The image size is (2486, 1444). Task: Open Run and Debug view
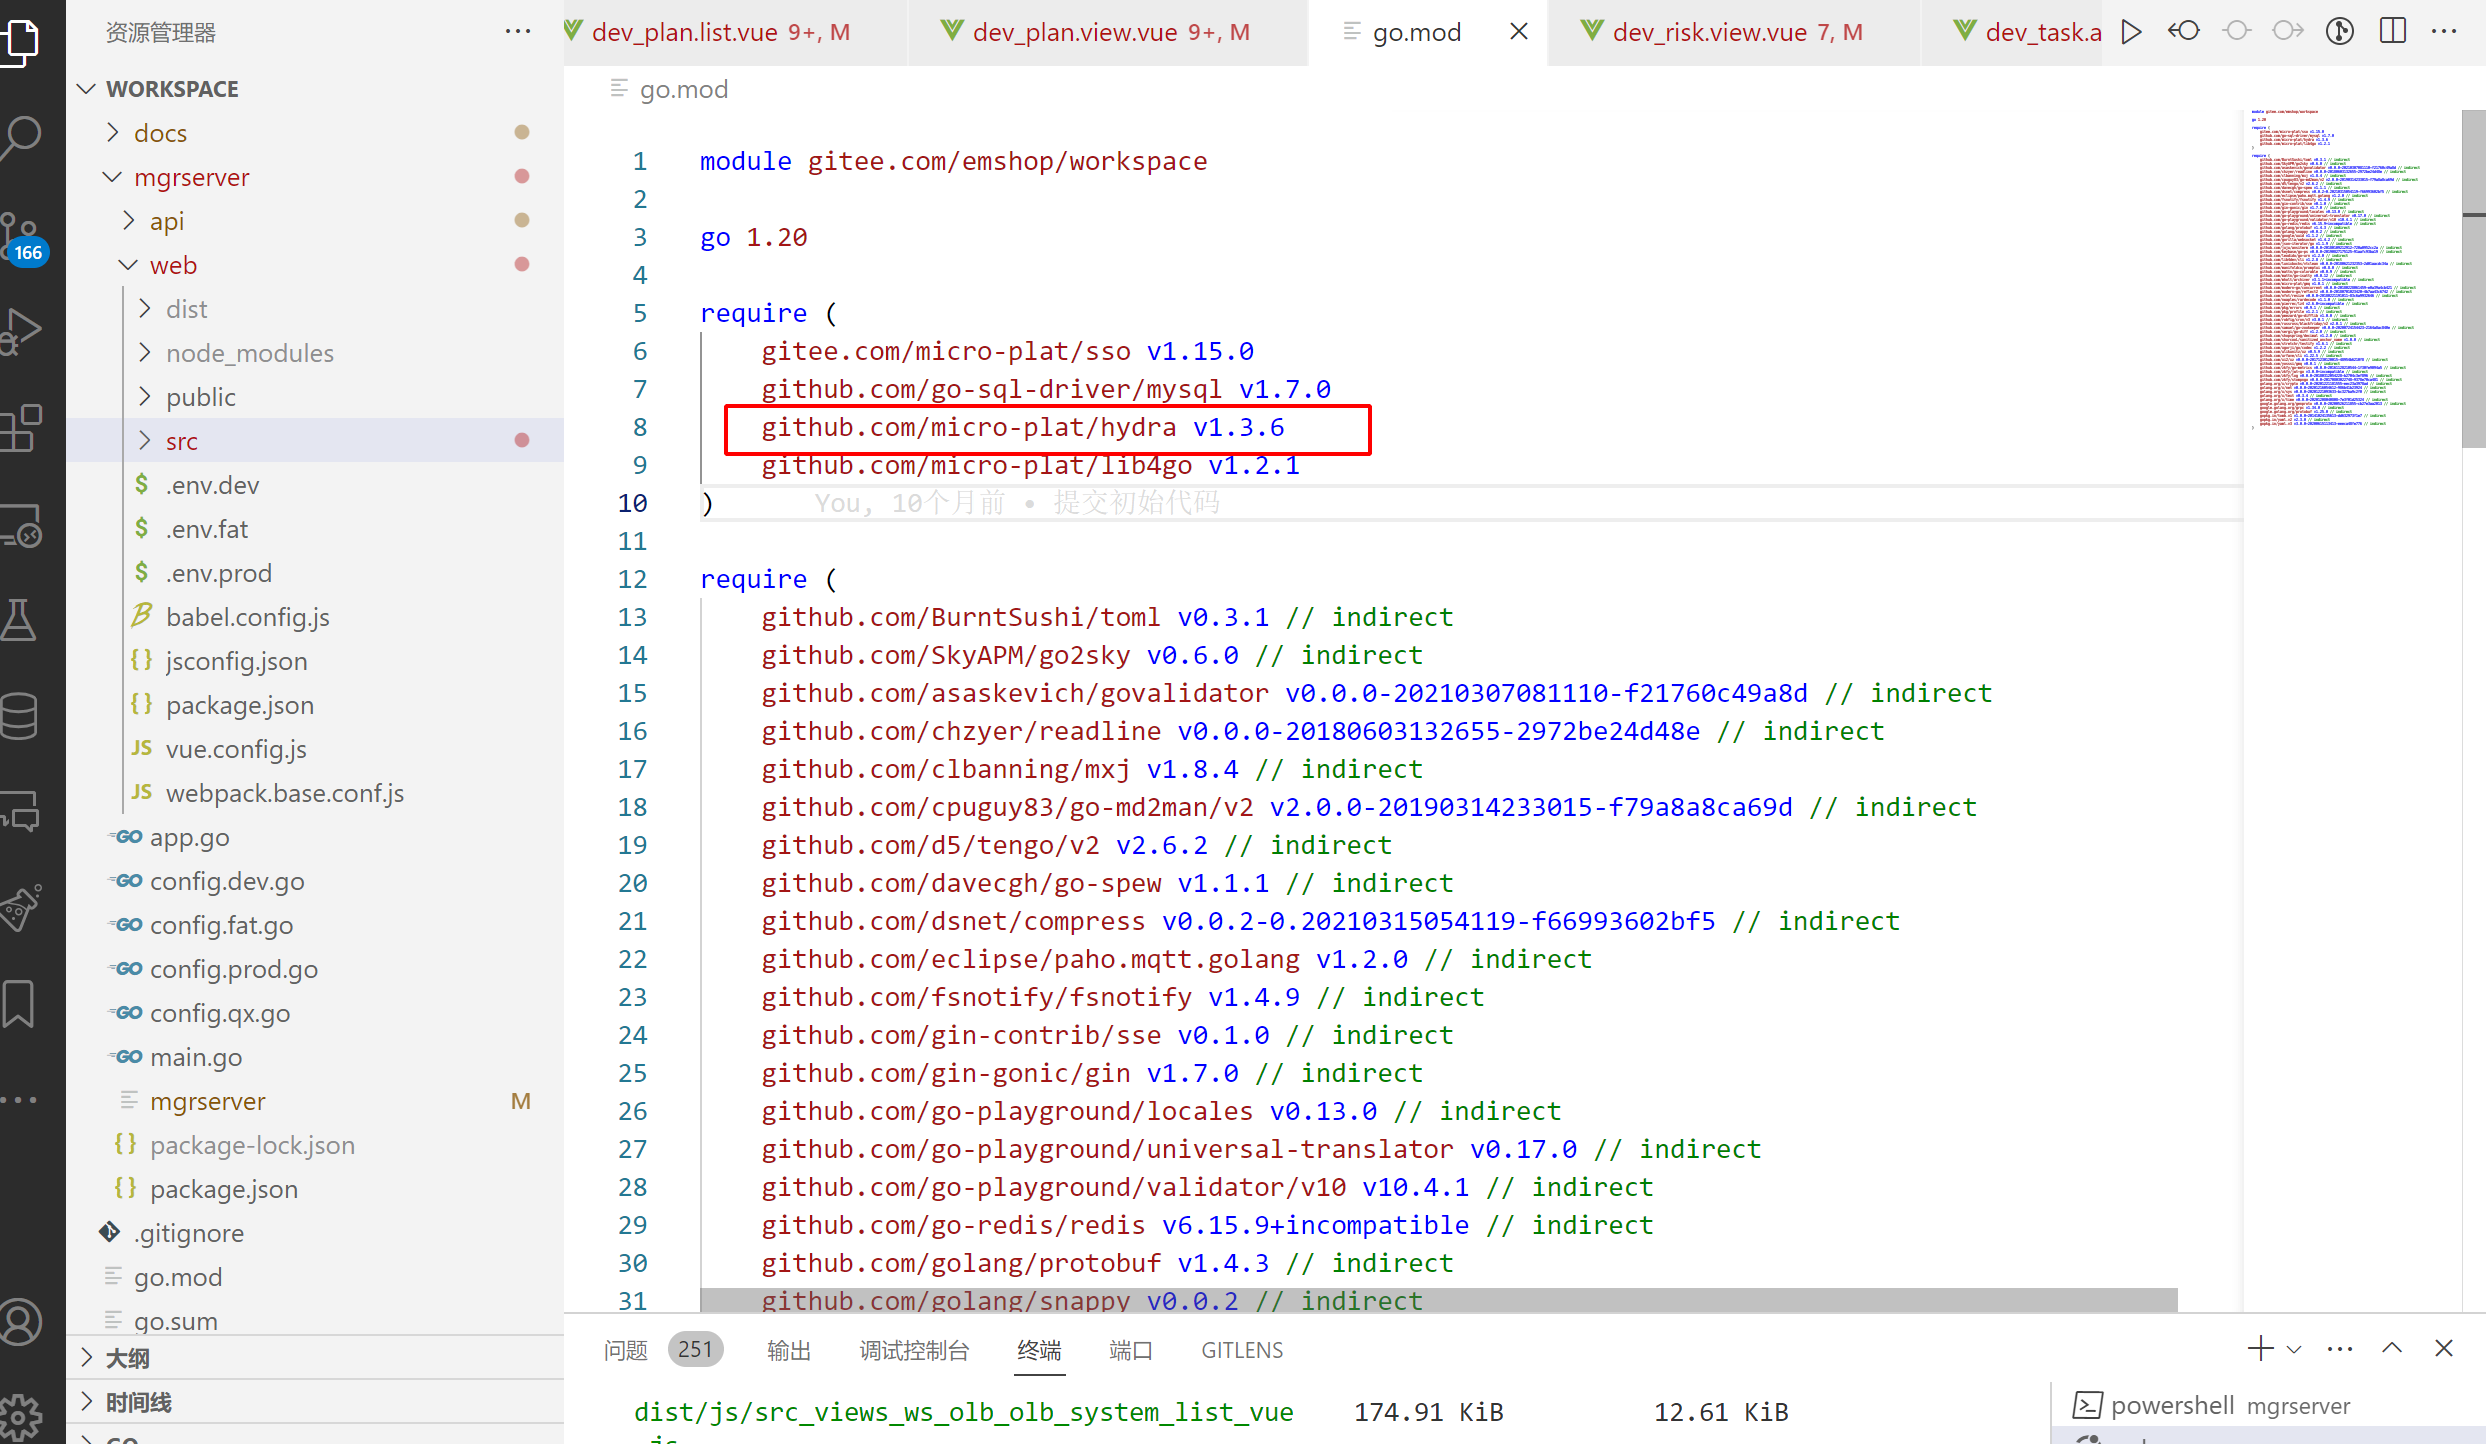[22, 330]
